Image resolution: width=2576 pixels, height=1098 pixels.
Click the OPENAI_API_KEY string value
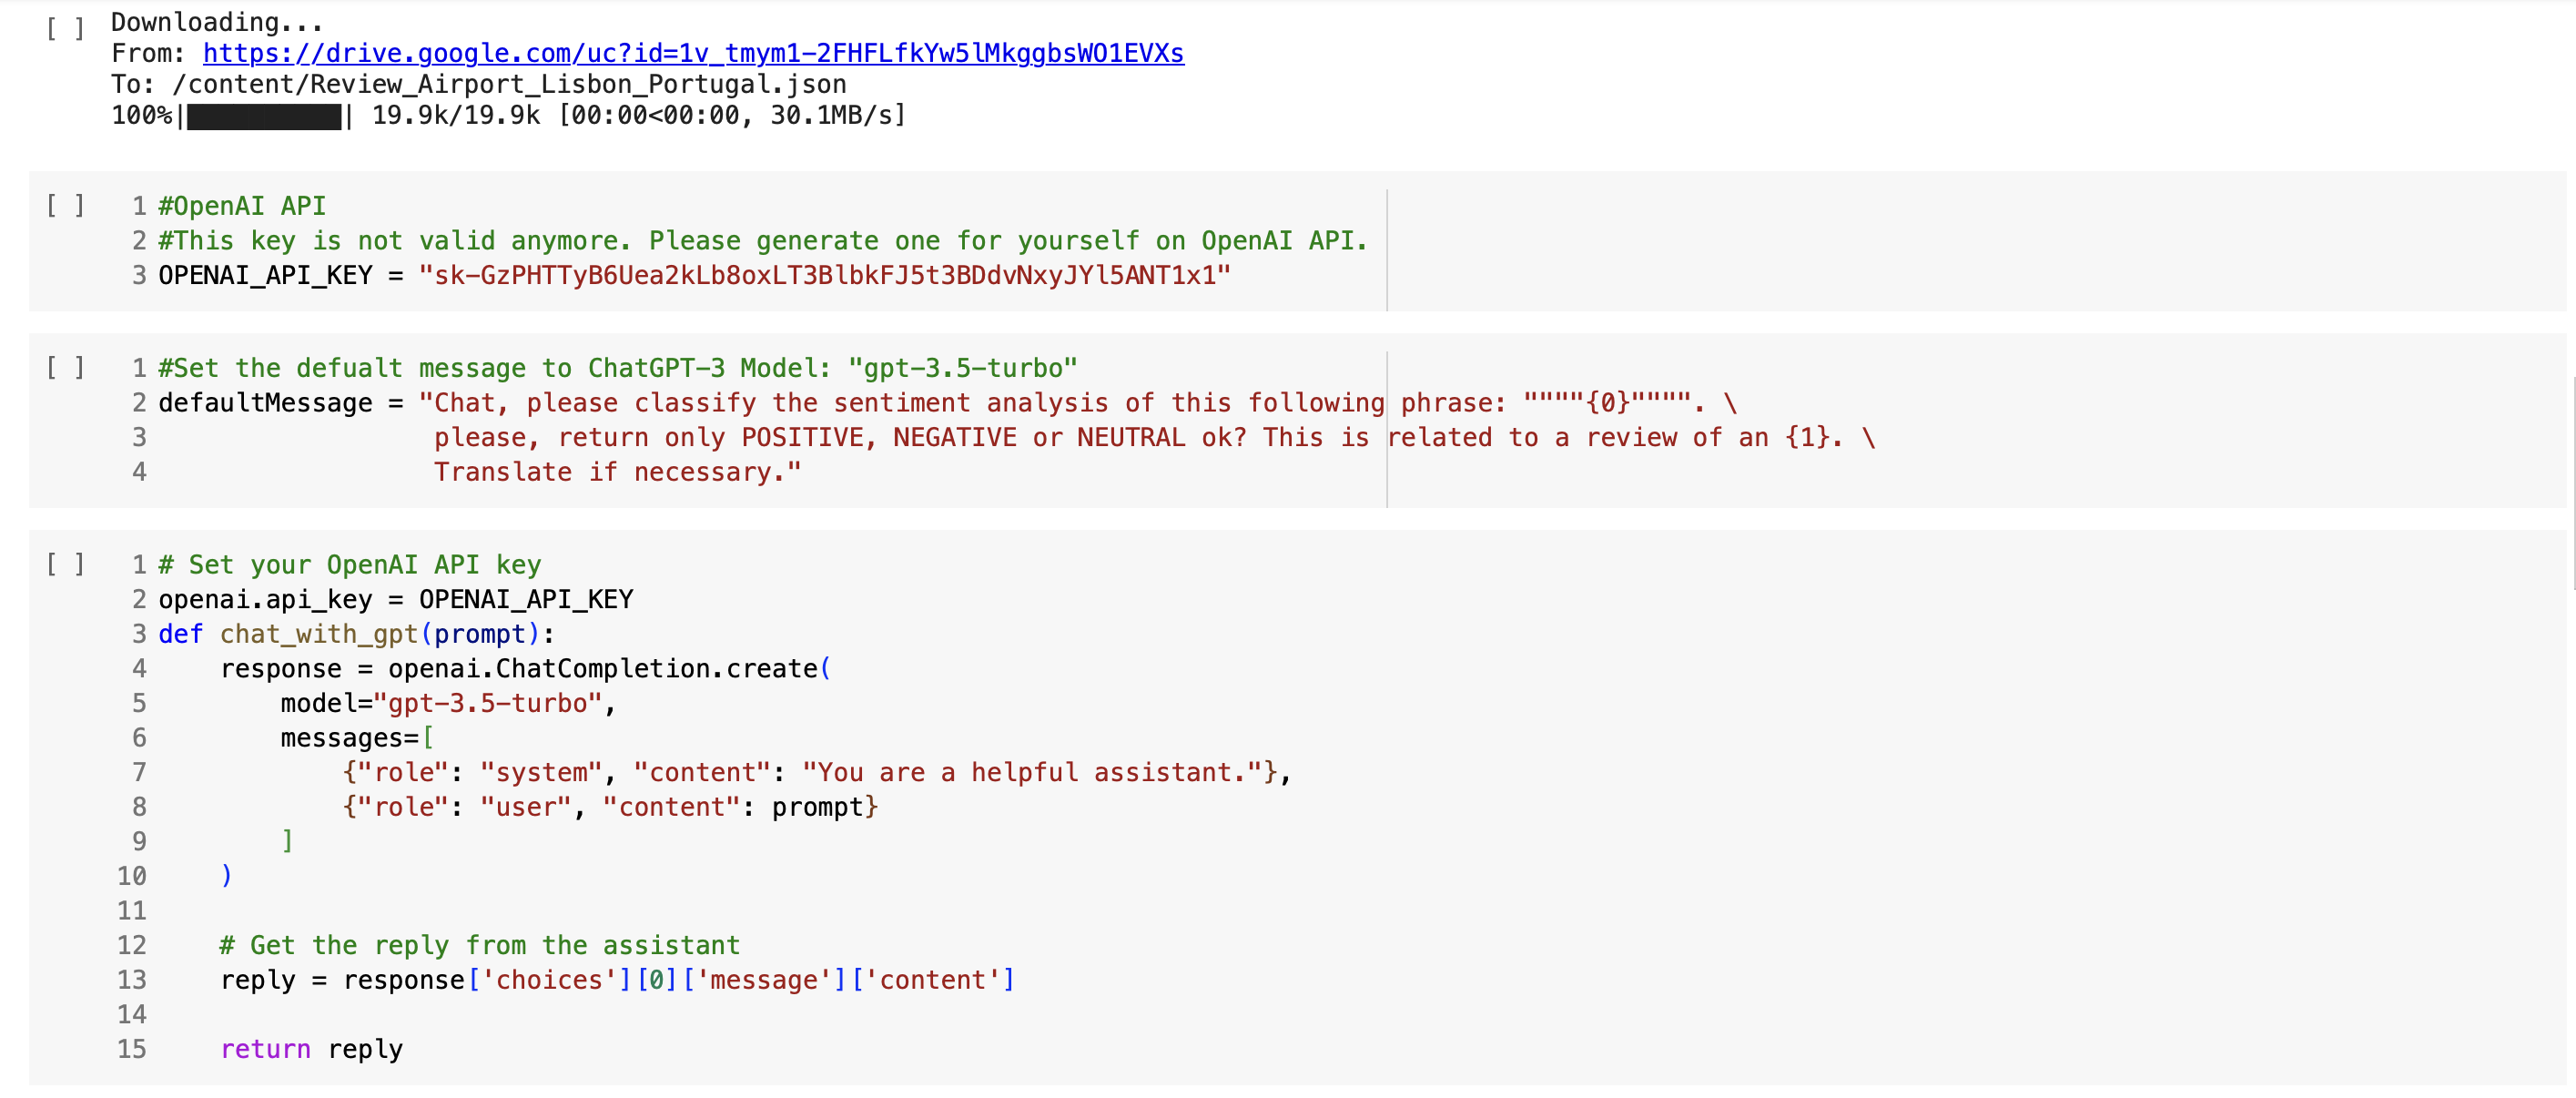point(825,275)
